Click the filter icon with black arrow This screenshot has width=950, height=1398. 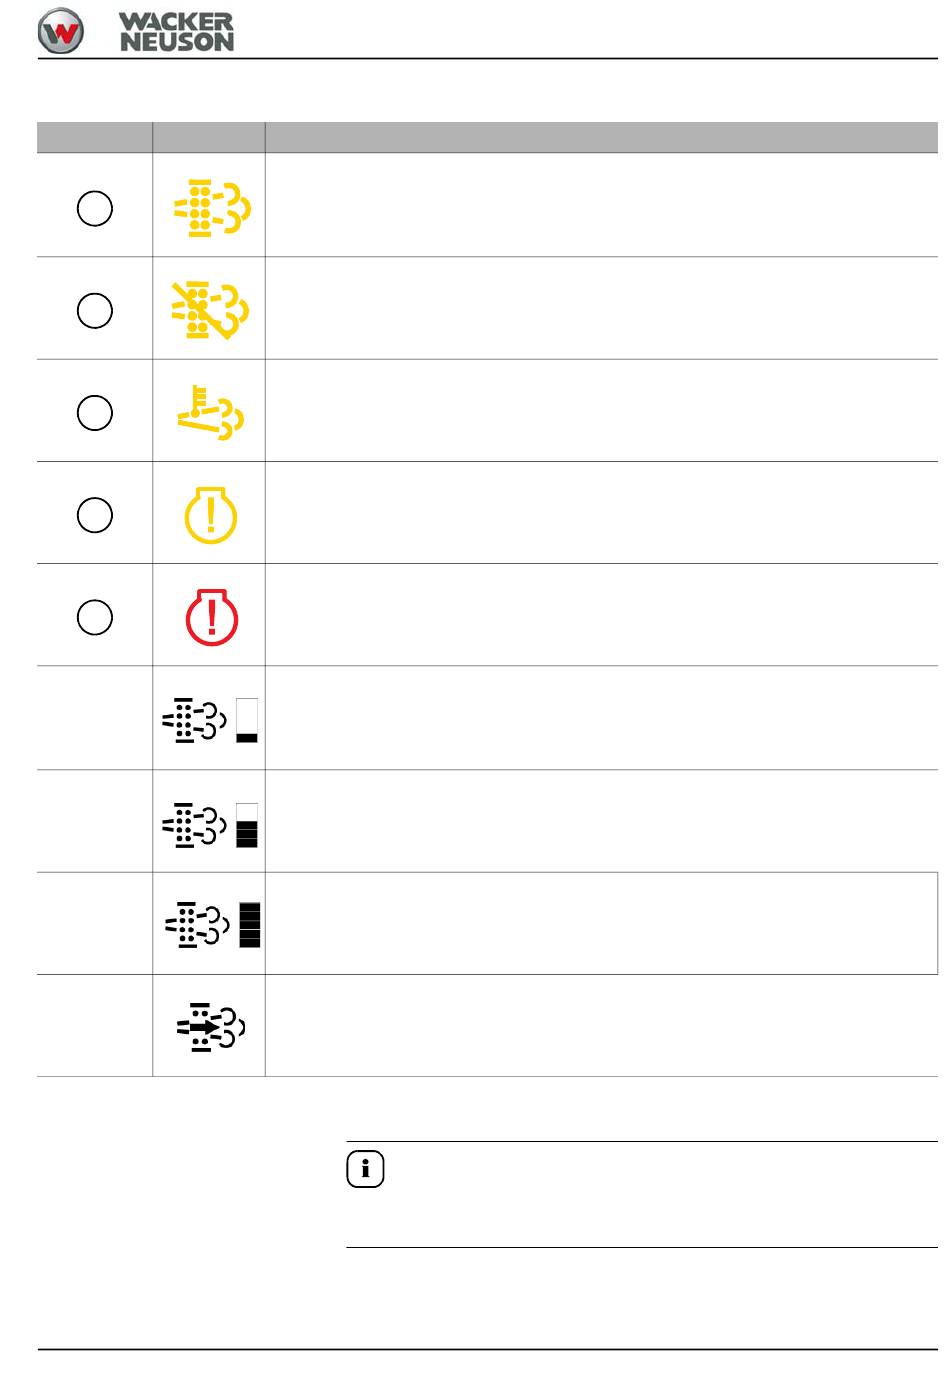pos(211,1027)
